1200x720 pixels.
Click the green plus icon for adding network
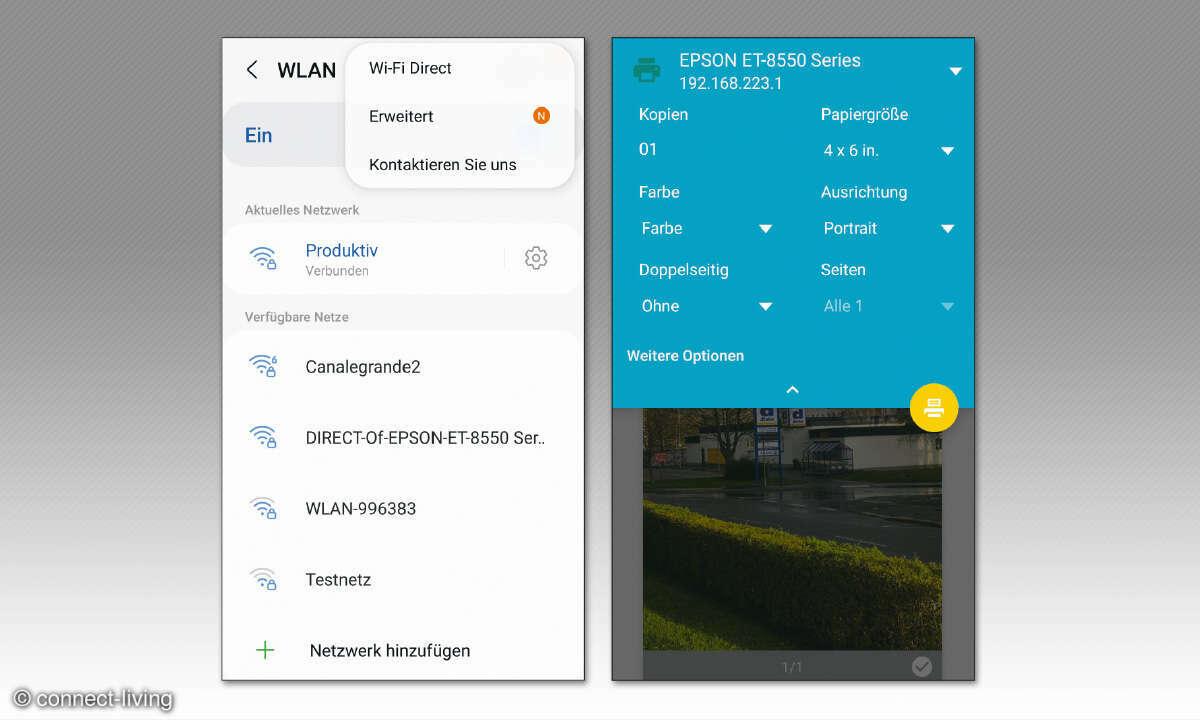click(x=265, y=651)
